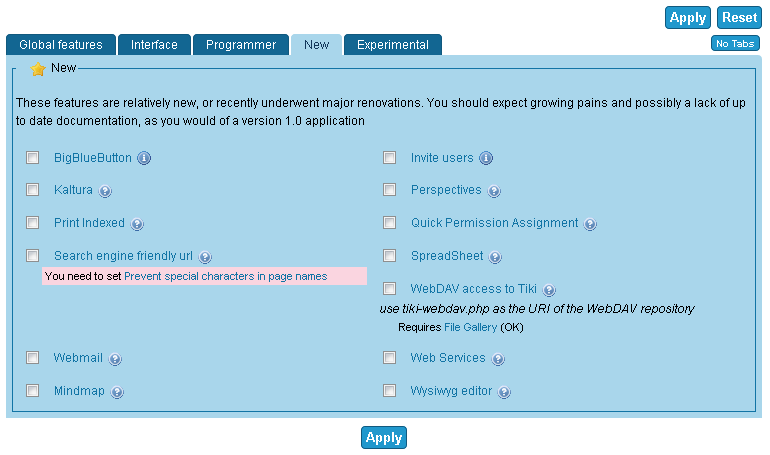Click info icon beside BigBlueButton
Screen dimensions: 770x455
point(144,158)
